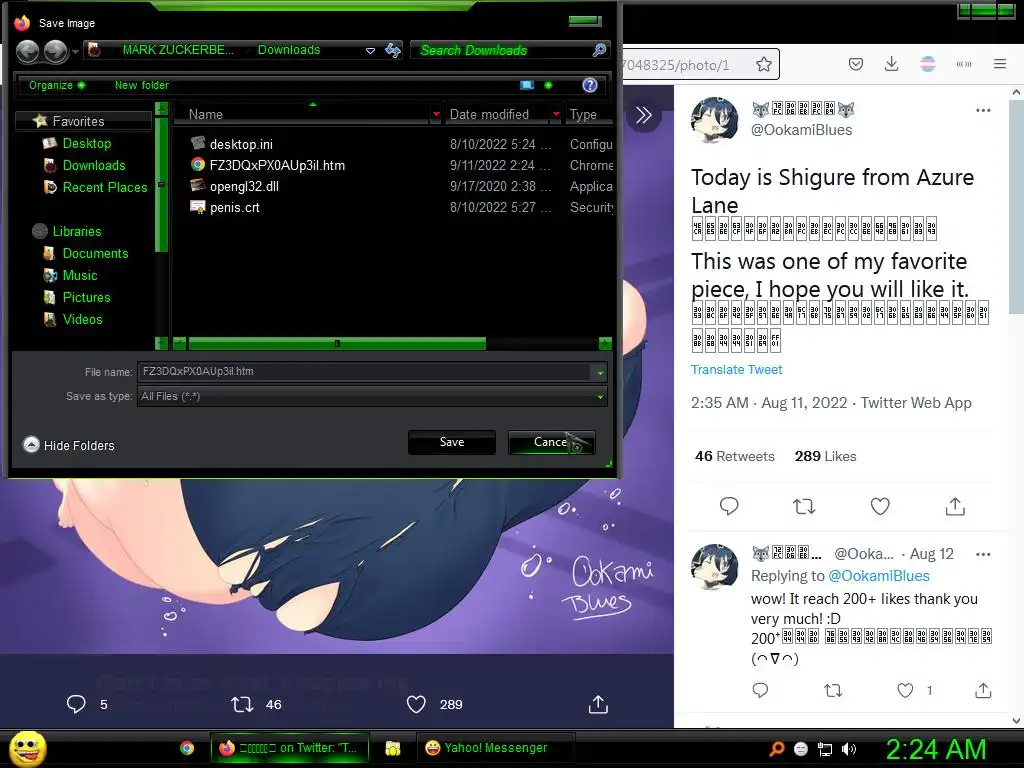Screen dimensions: 1024x768
Task: Click the @OokamiBlues handle under the name
Action: (801, 130)
